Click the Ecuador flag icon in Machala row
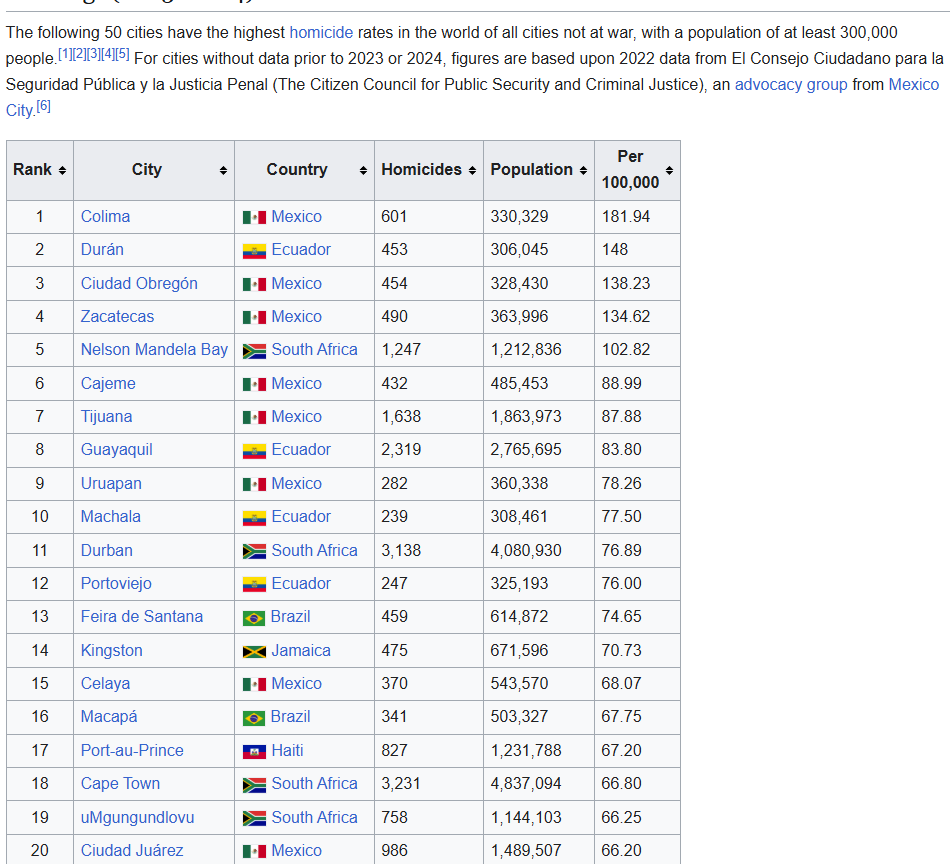950x864 pixels. (x=254, y=518)
